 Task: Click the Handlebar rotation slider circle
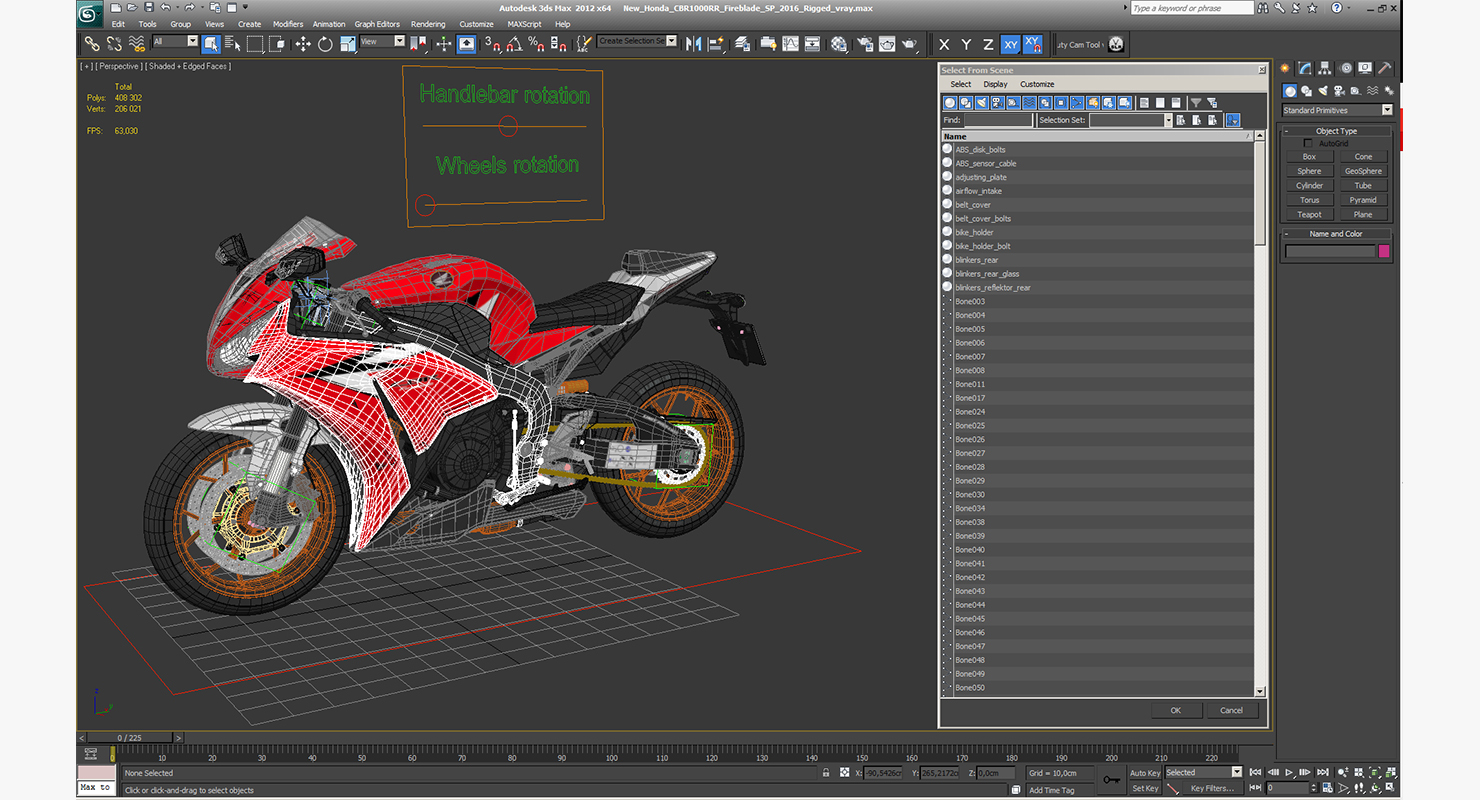coord(508,126)
